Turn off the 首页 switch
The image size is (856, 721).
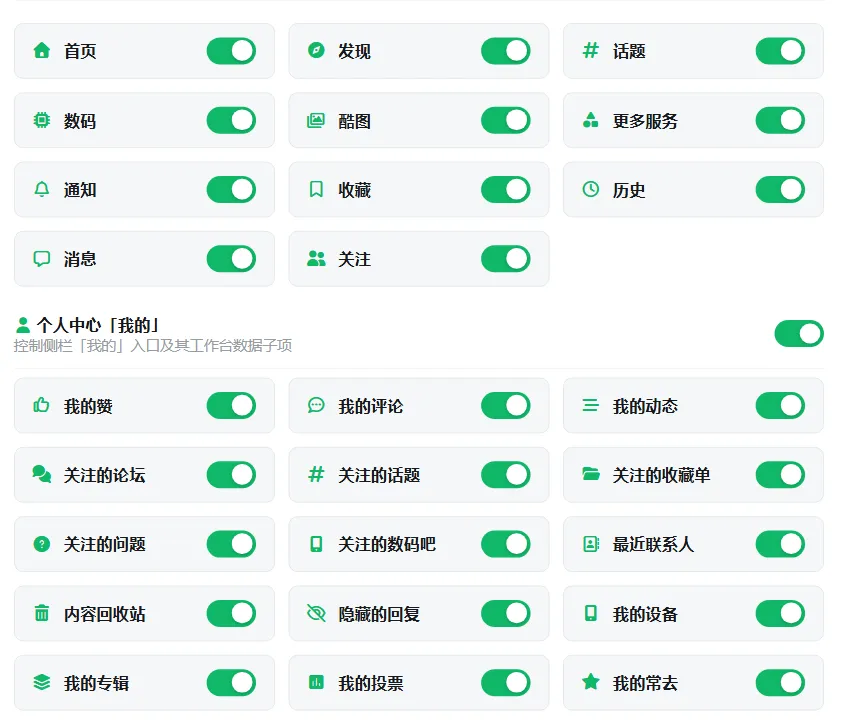[231, 51]
